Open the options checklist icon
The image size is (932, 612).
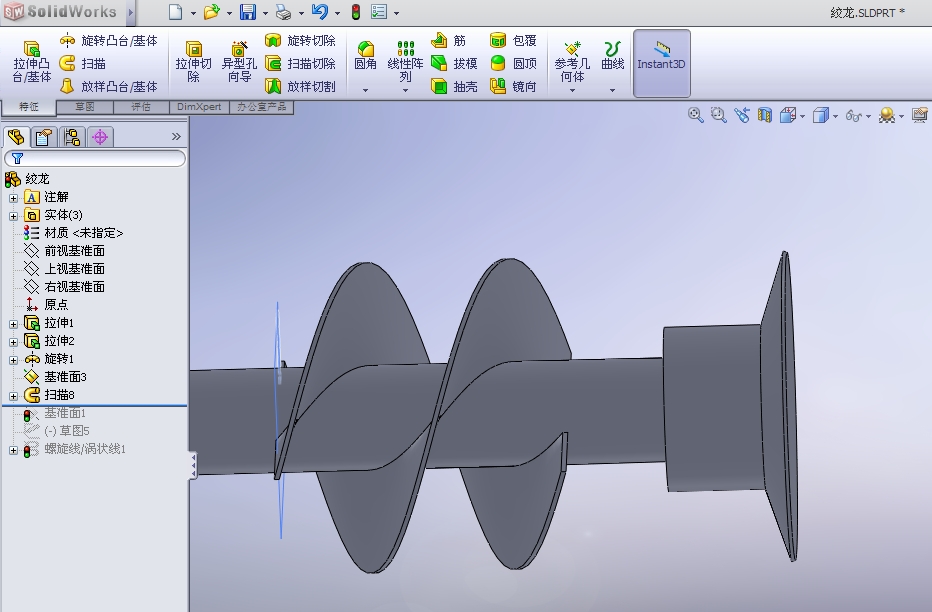point(379,12)
